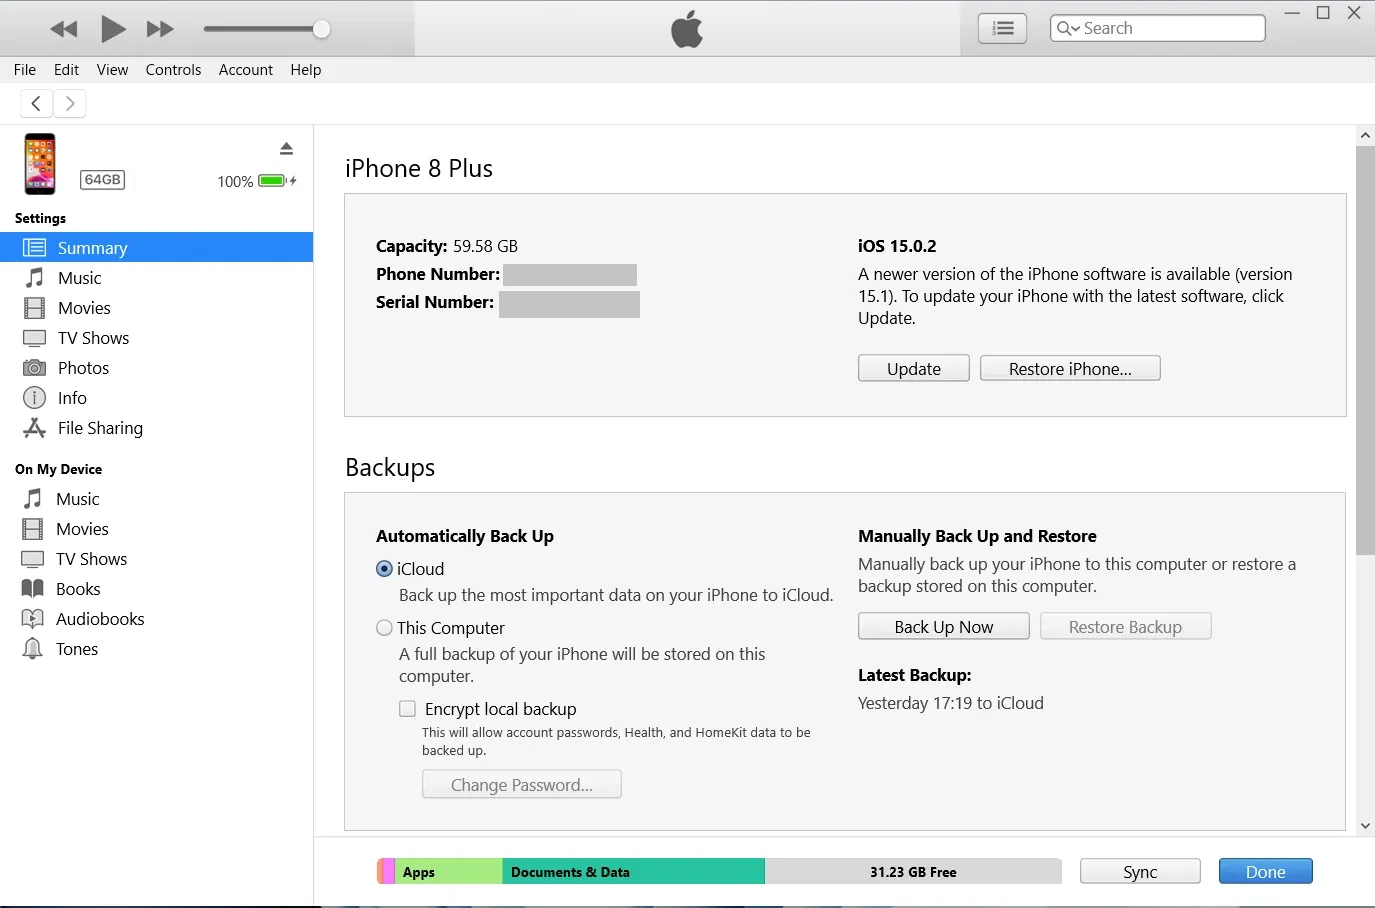
Task: Select Music under Settings
Action: click(157, 278)
